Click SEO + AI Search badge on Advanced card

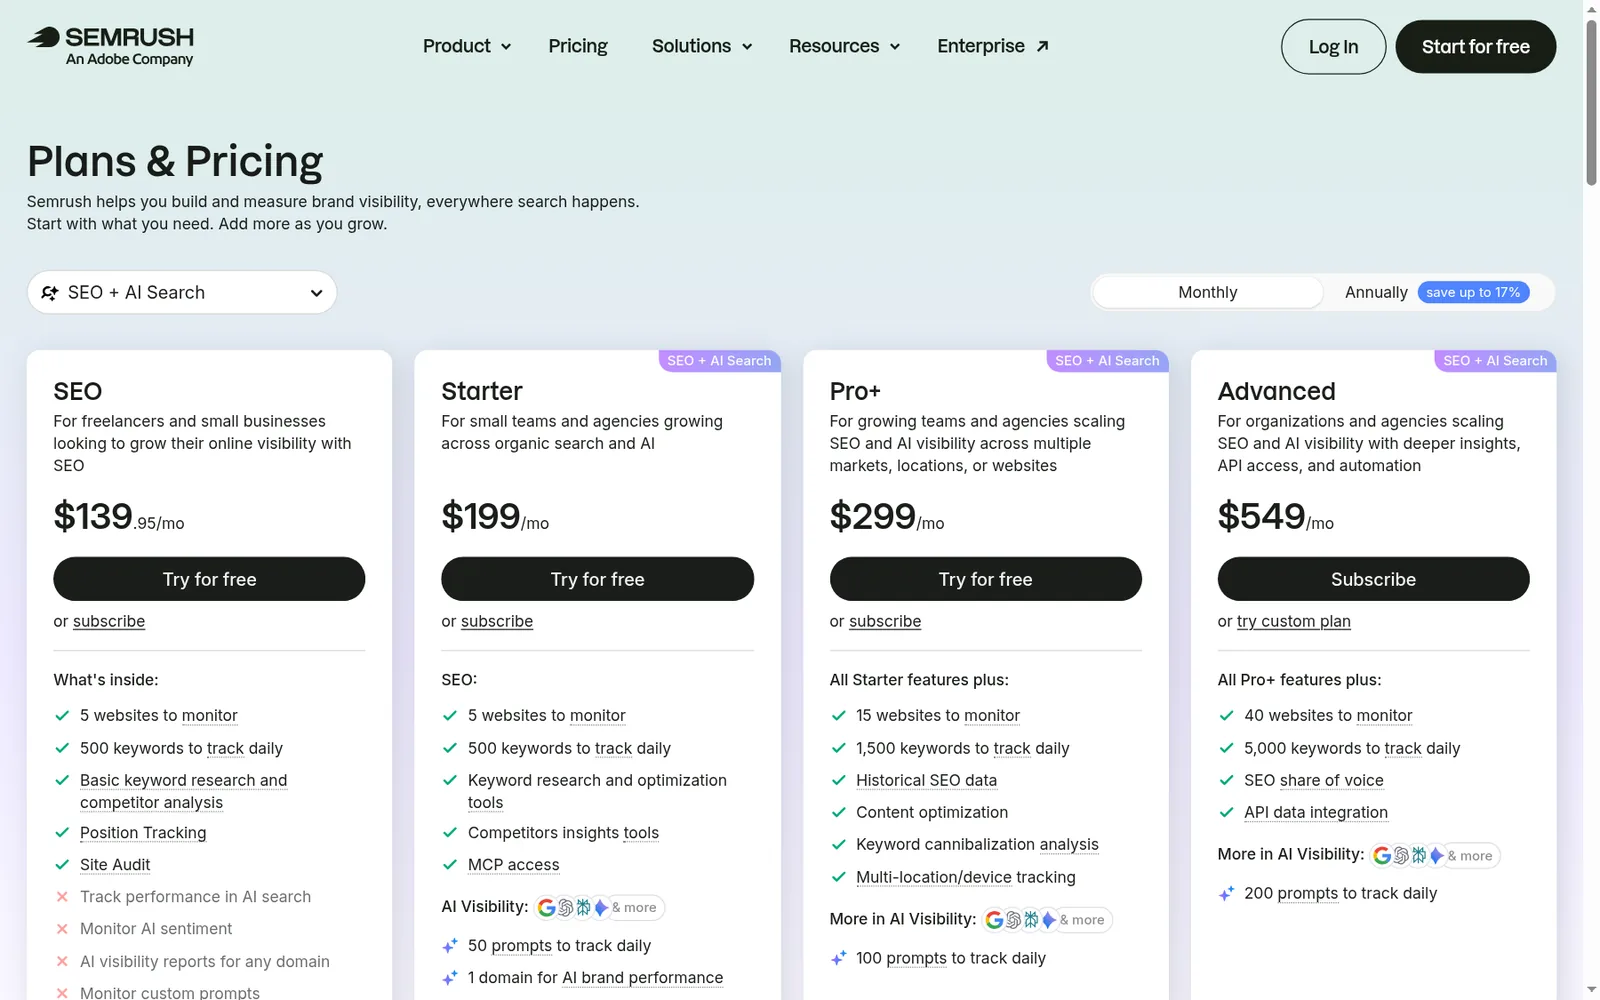[1495, 361]
